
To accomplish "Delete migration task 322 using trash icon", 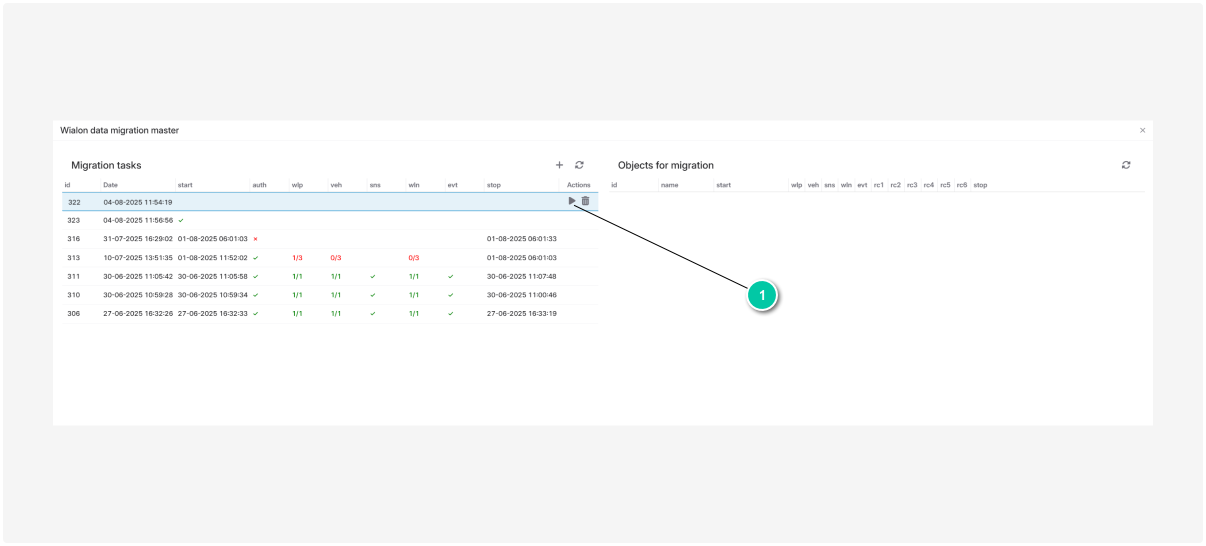I will [x=586, y=201].
